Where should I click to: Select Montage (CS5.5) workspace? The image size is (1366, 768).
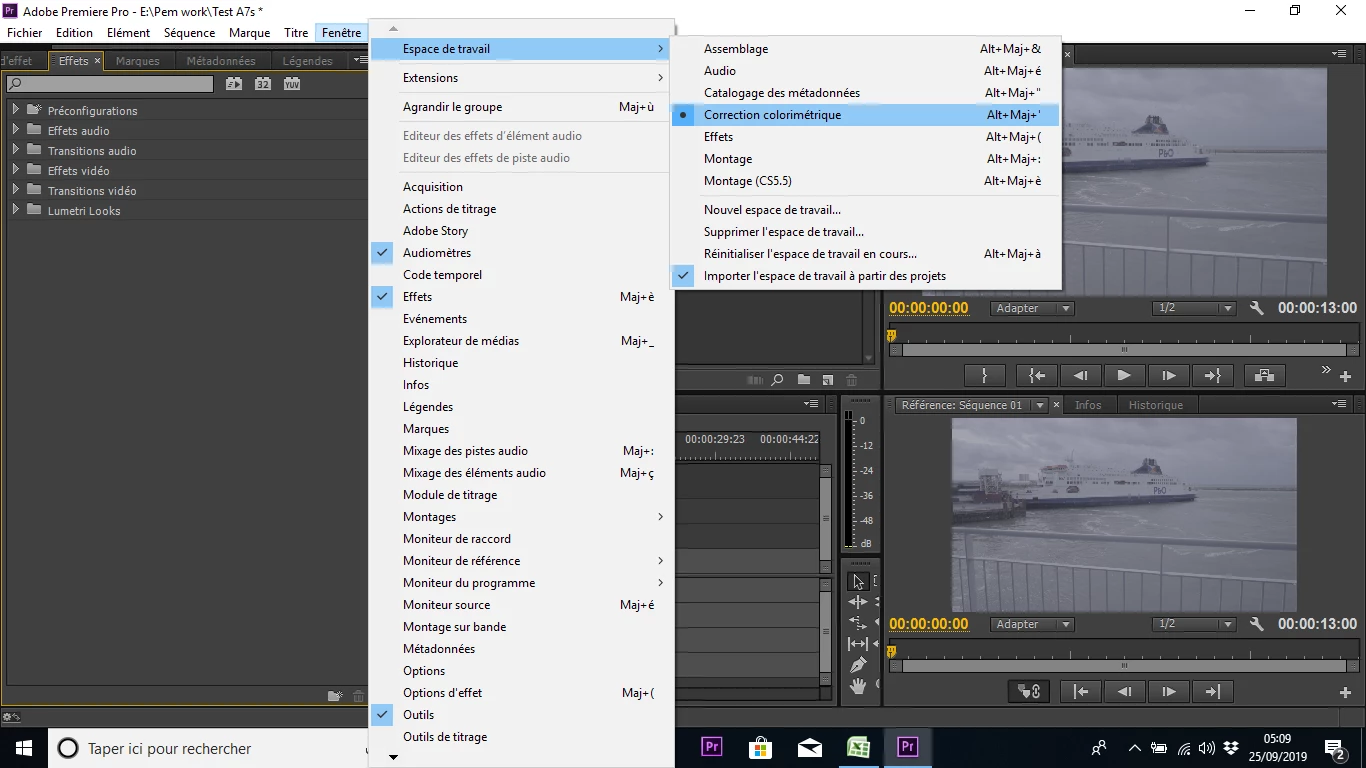pyautogui.click(x=865, y=181)
